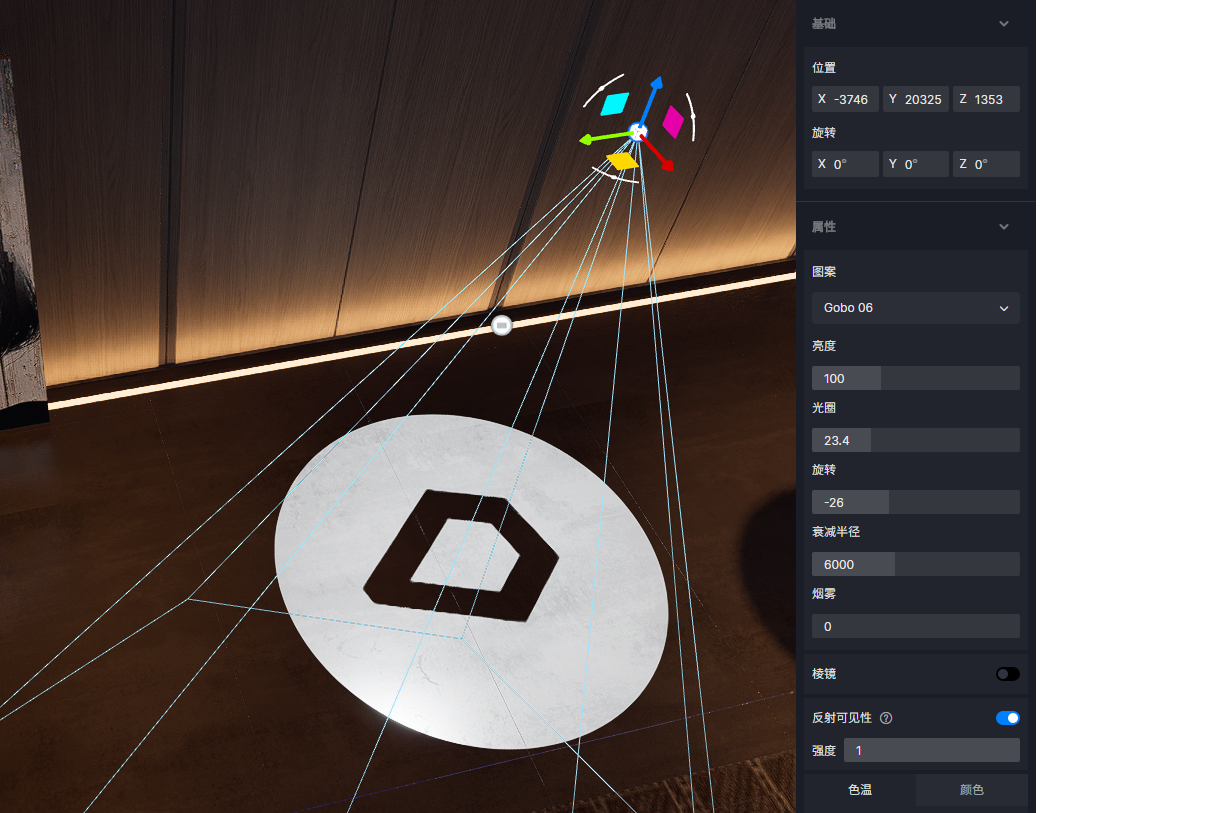
Task: Disable the 反射可见性 toggle switch
Action: point(1007,718)
